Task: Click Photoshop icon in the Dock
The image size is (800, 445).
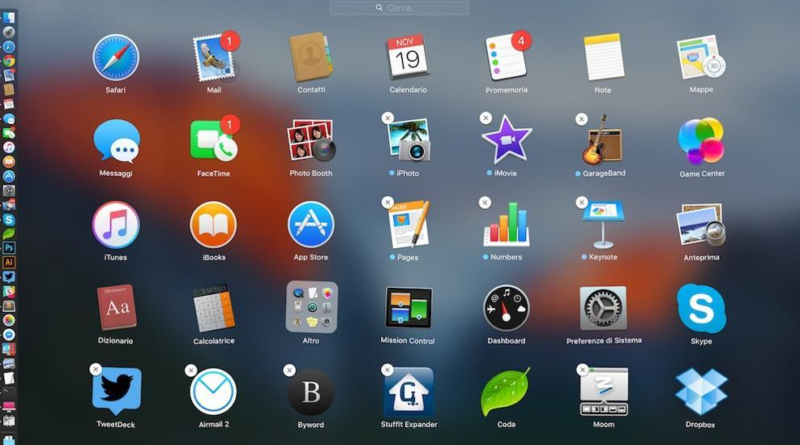Action: 9,248
